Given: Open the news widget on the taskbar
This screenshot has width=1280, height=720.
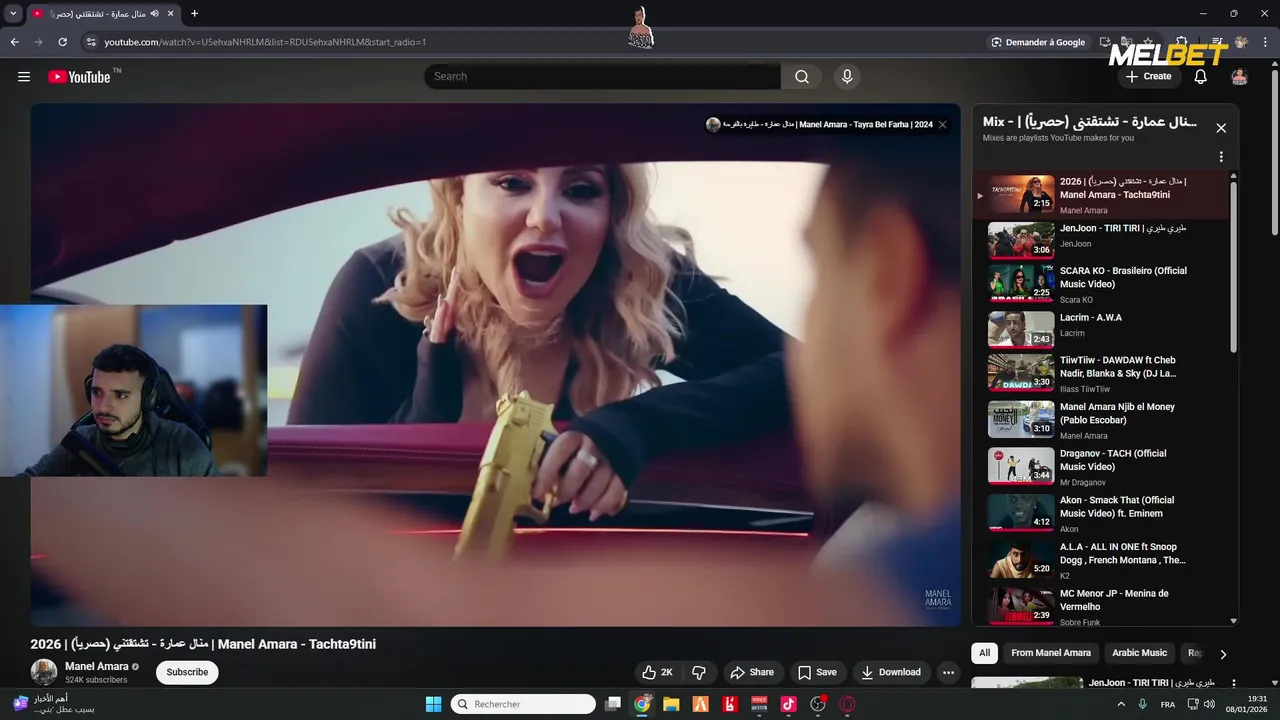Looking at the screenshot, I should click(55, 704).
